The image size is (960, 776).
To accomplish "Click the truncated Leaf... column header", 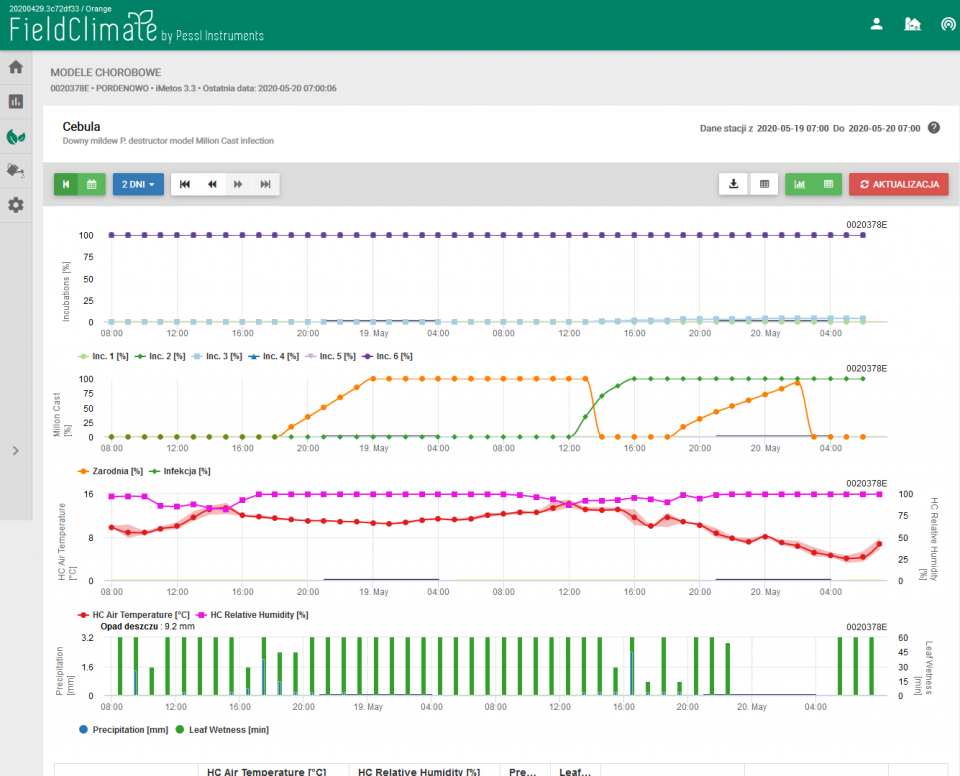I will pos(575,772).
